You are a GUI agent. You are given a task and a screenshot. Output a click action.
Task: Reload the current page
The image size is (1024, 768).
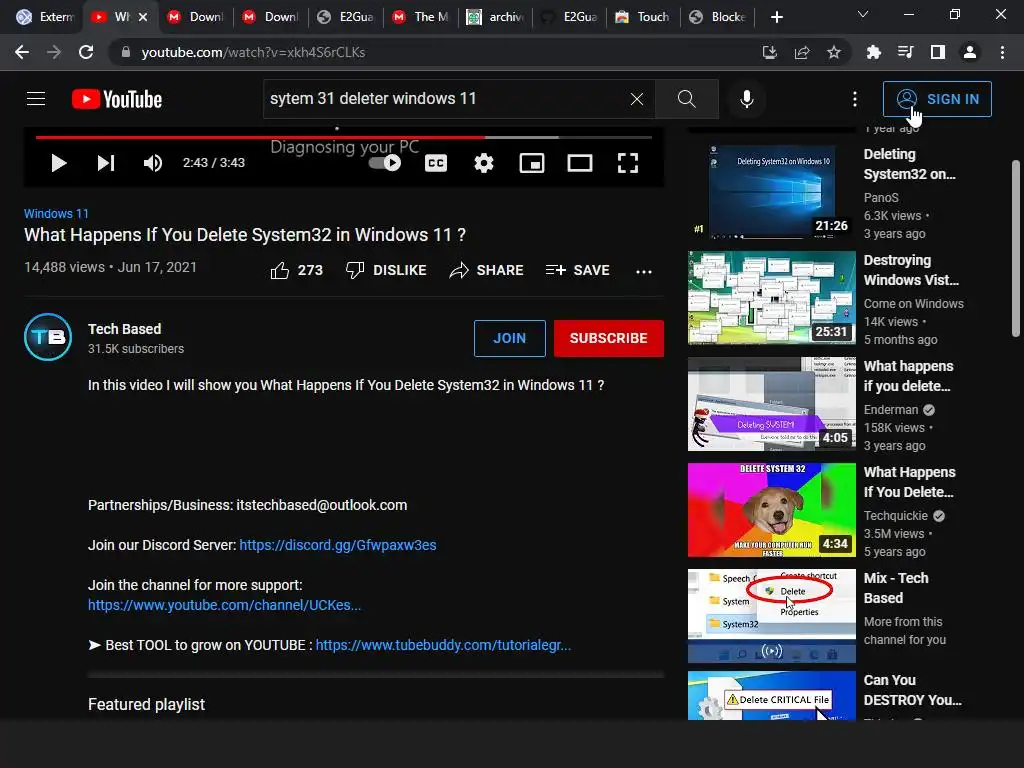point(86,52)
